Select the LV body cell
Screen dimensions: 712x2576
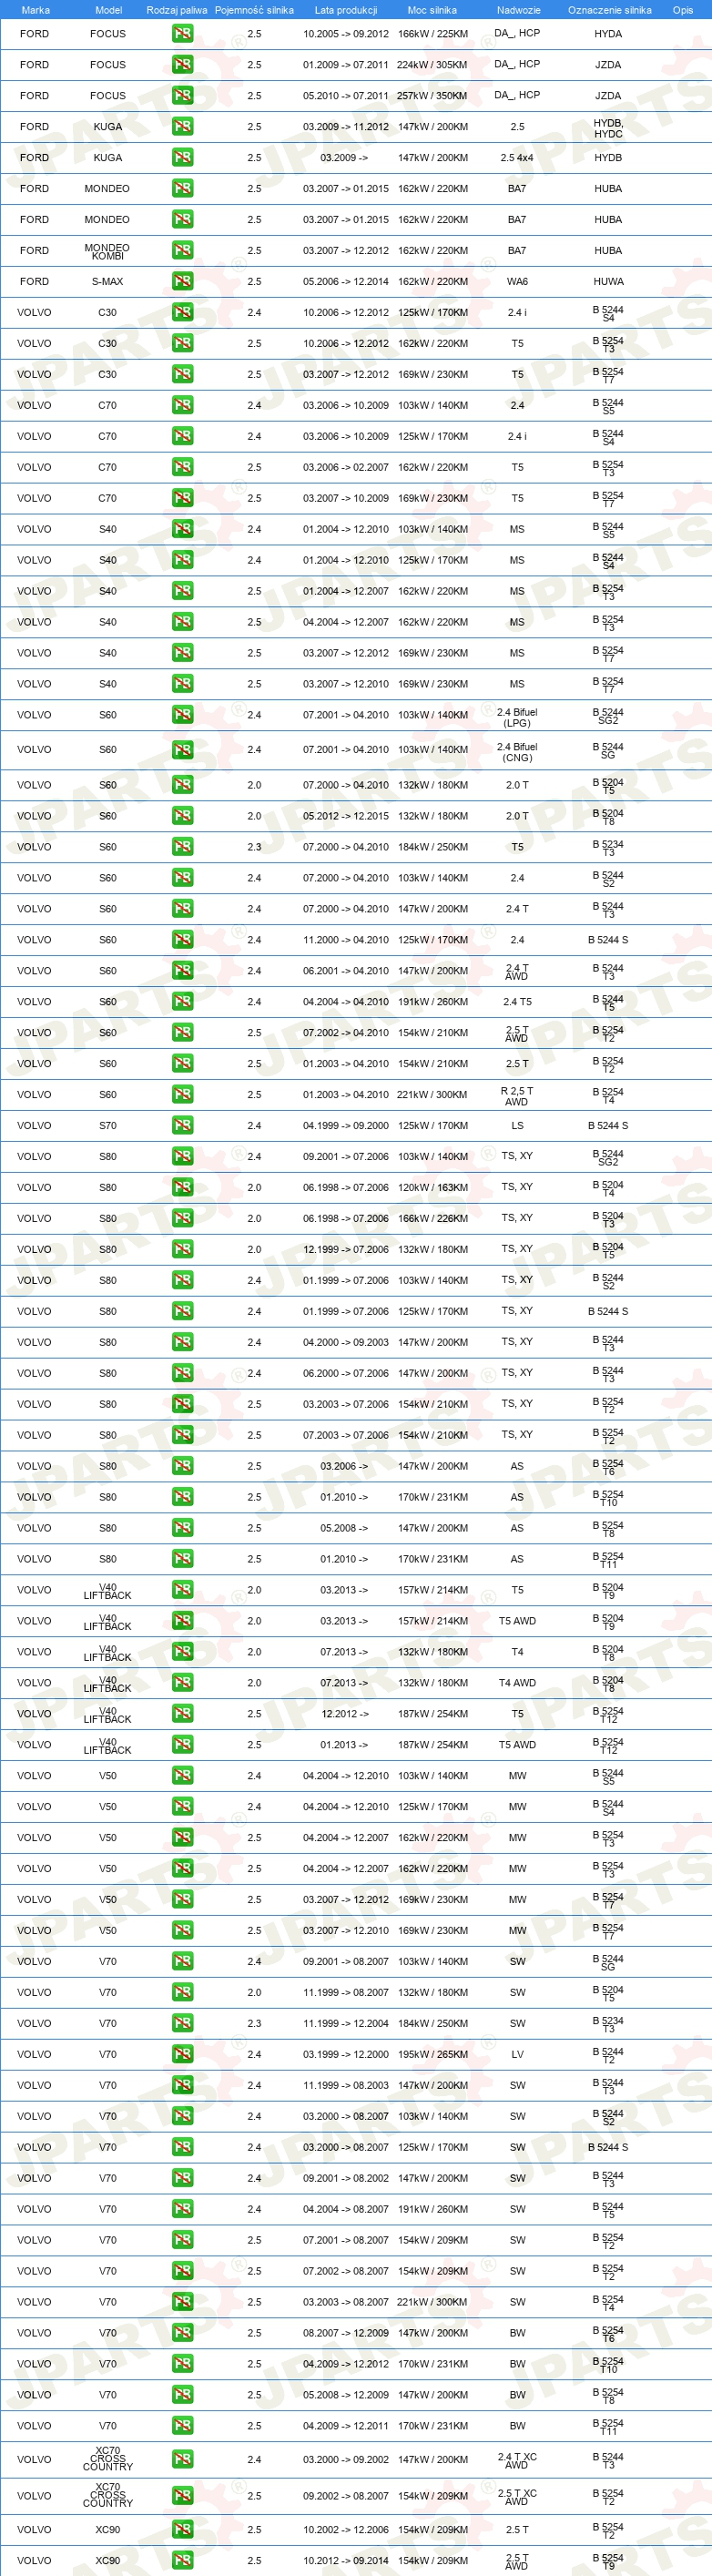pyautogui.click(x=517, y=2055)
